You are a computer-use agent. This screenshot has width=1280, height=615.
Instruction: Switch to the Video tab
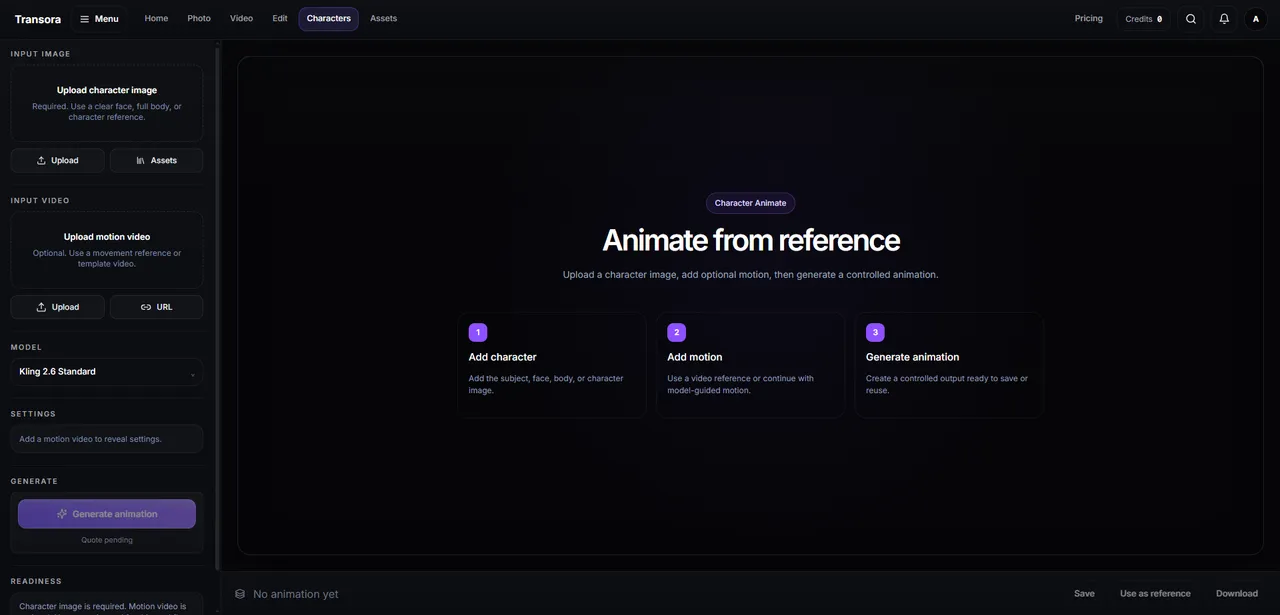pyautogui.click(x=241, y=19)
